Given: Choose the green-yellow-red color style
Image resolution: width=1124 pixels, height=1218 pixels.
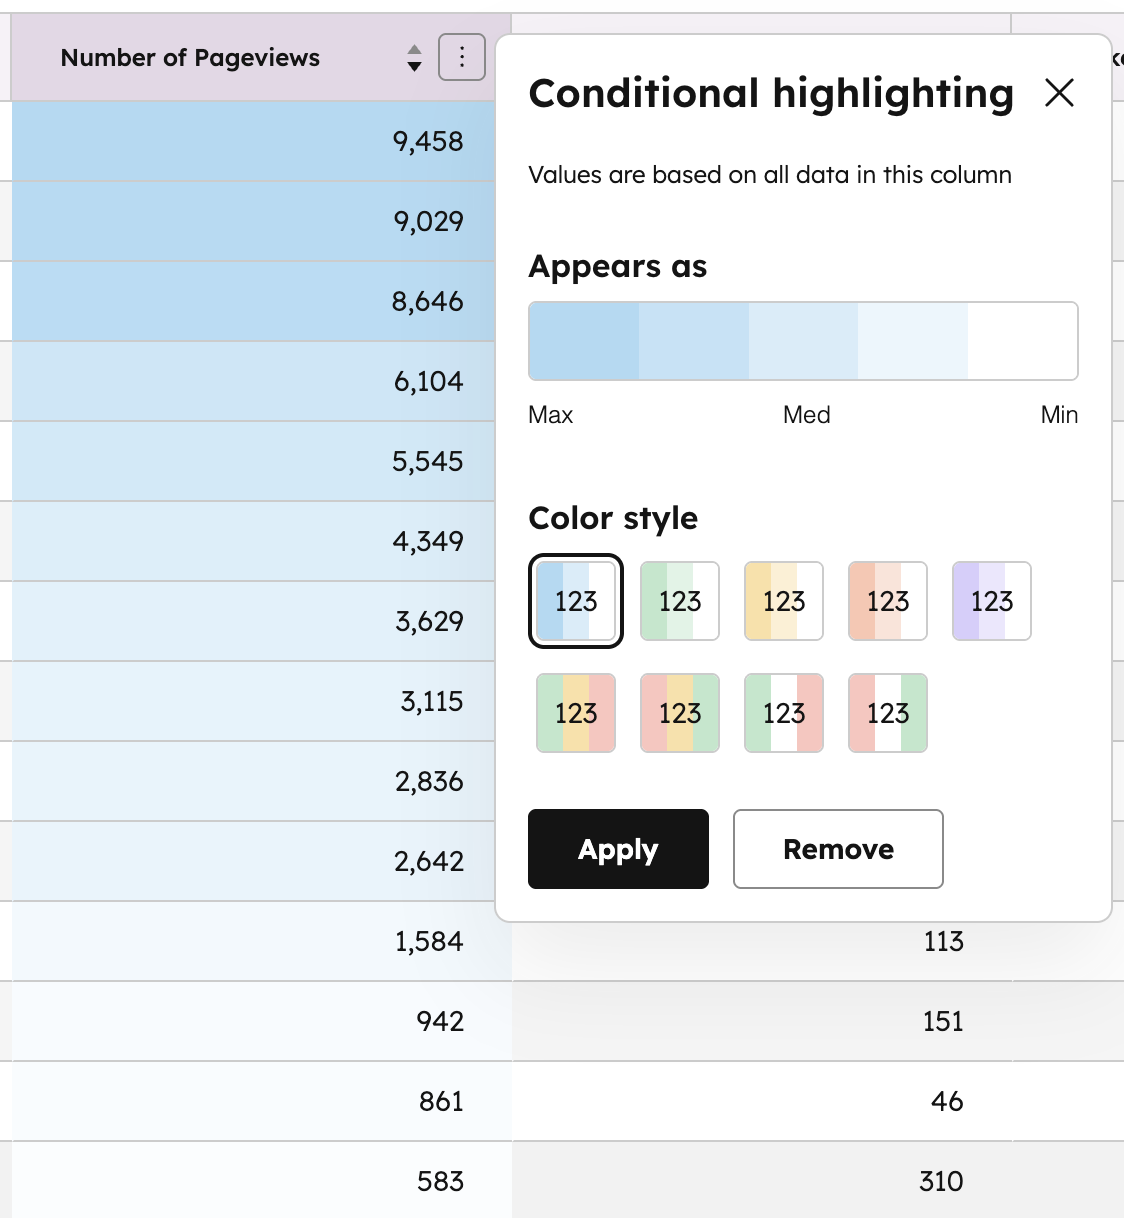Looking at the screenshot, I should (576, 713).
